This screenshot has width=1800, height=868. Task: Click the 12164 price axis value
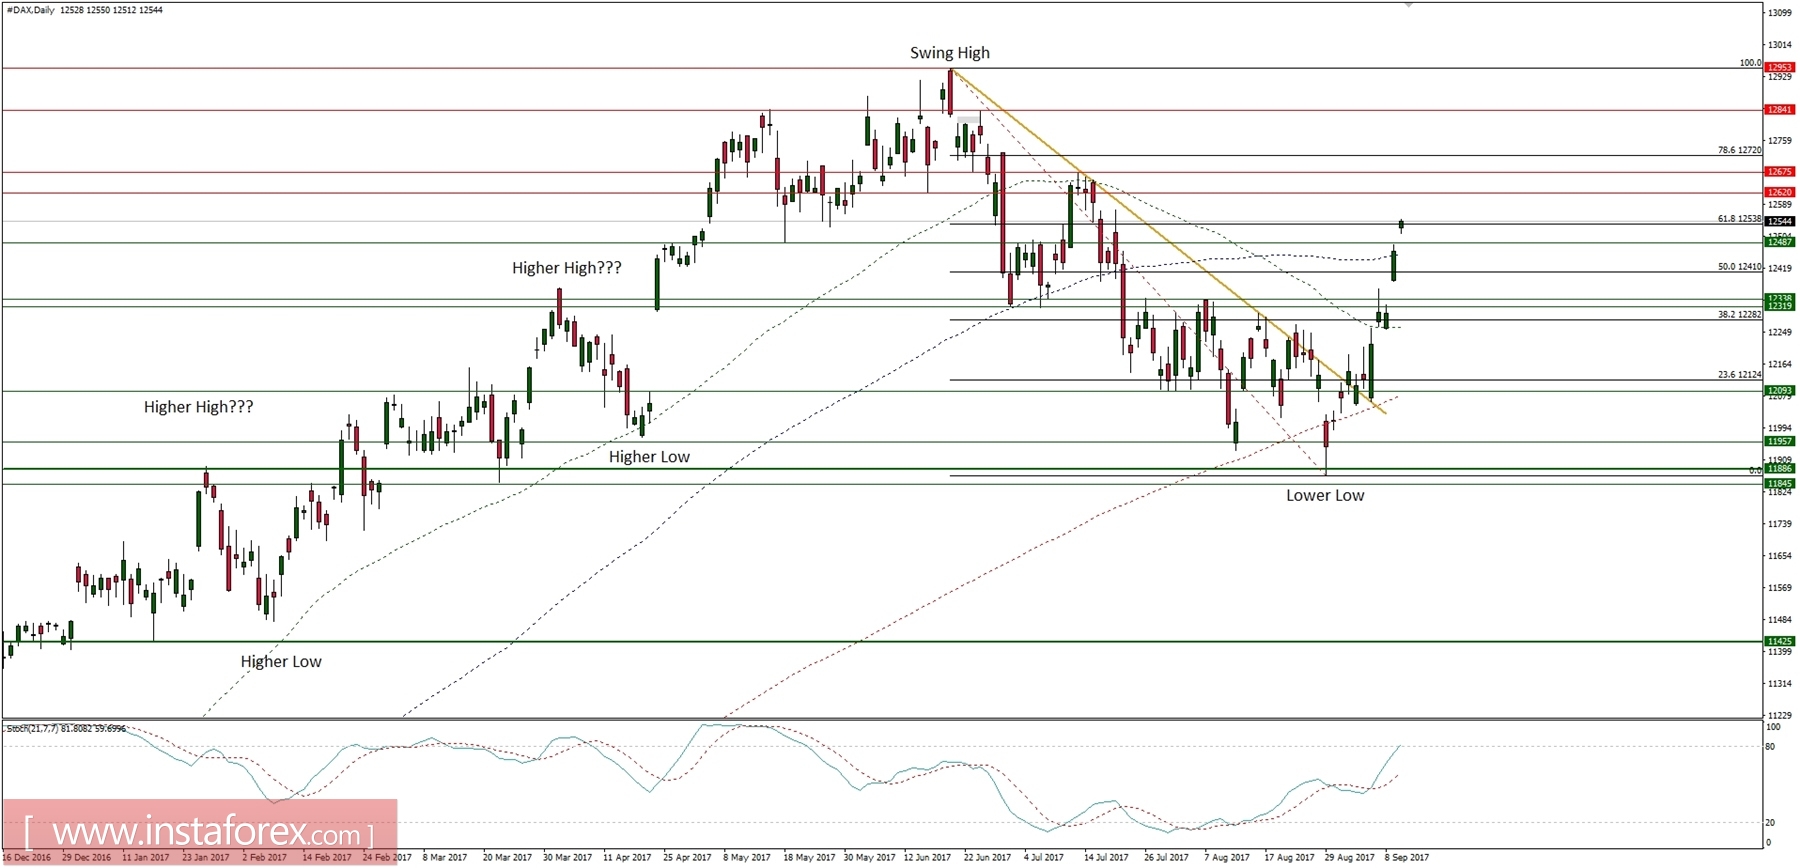[x=1779, y=364]
